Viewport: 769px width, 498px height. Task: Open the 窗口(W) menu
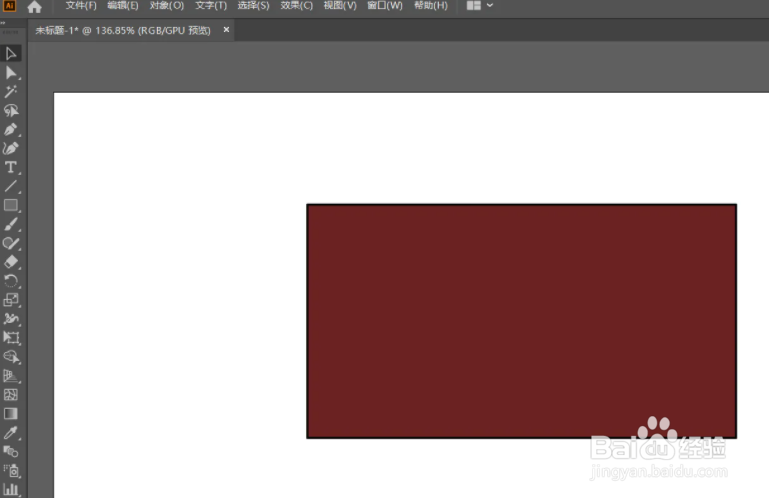coord(385,6)
